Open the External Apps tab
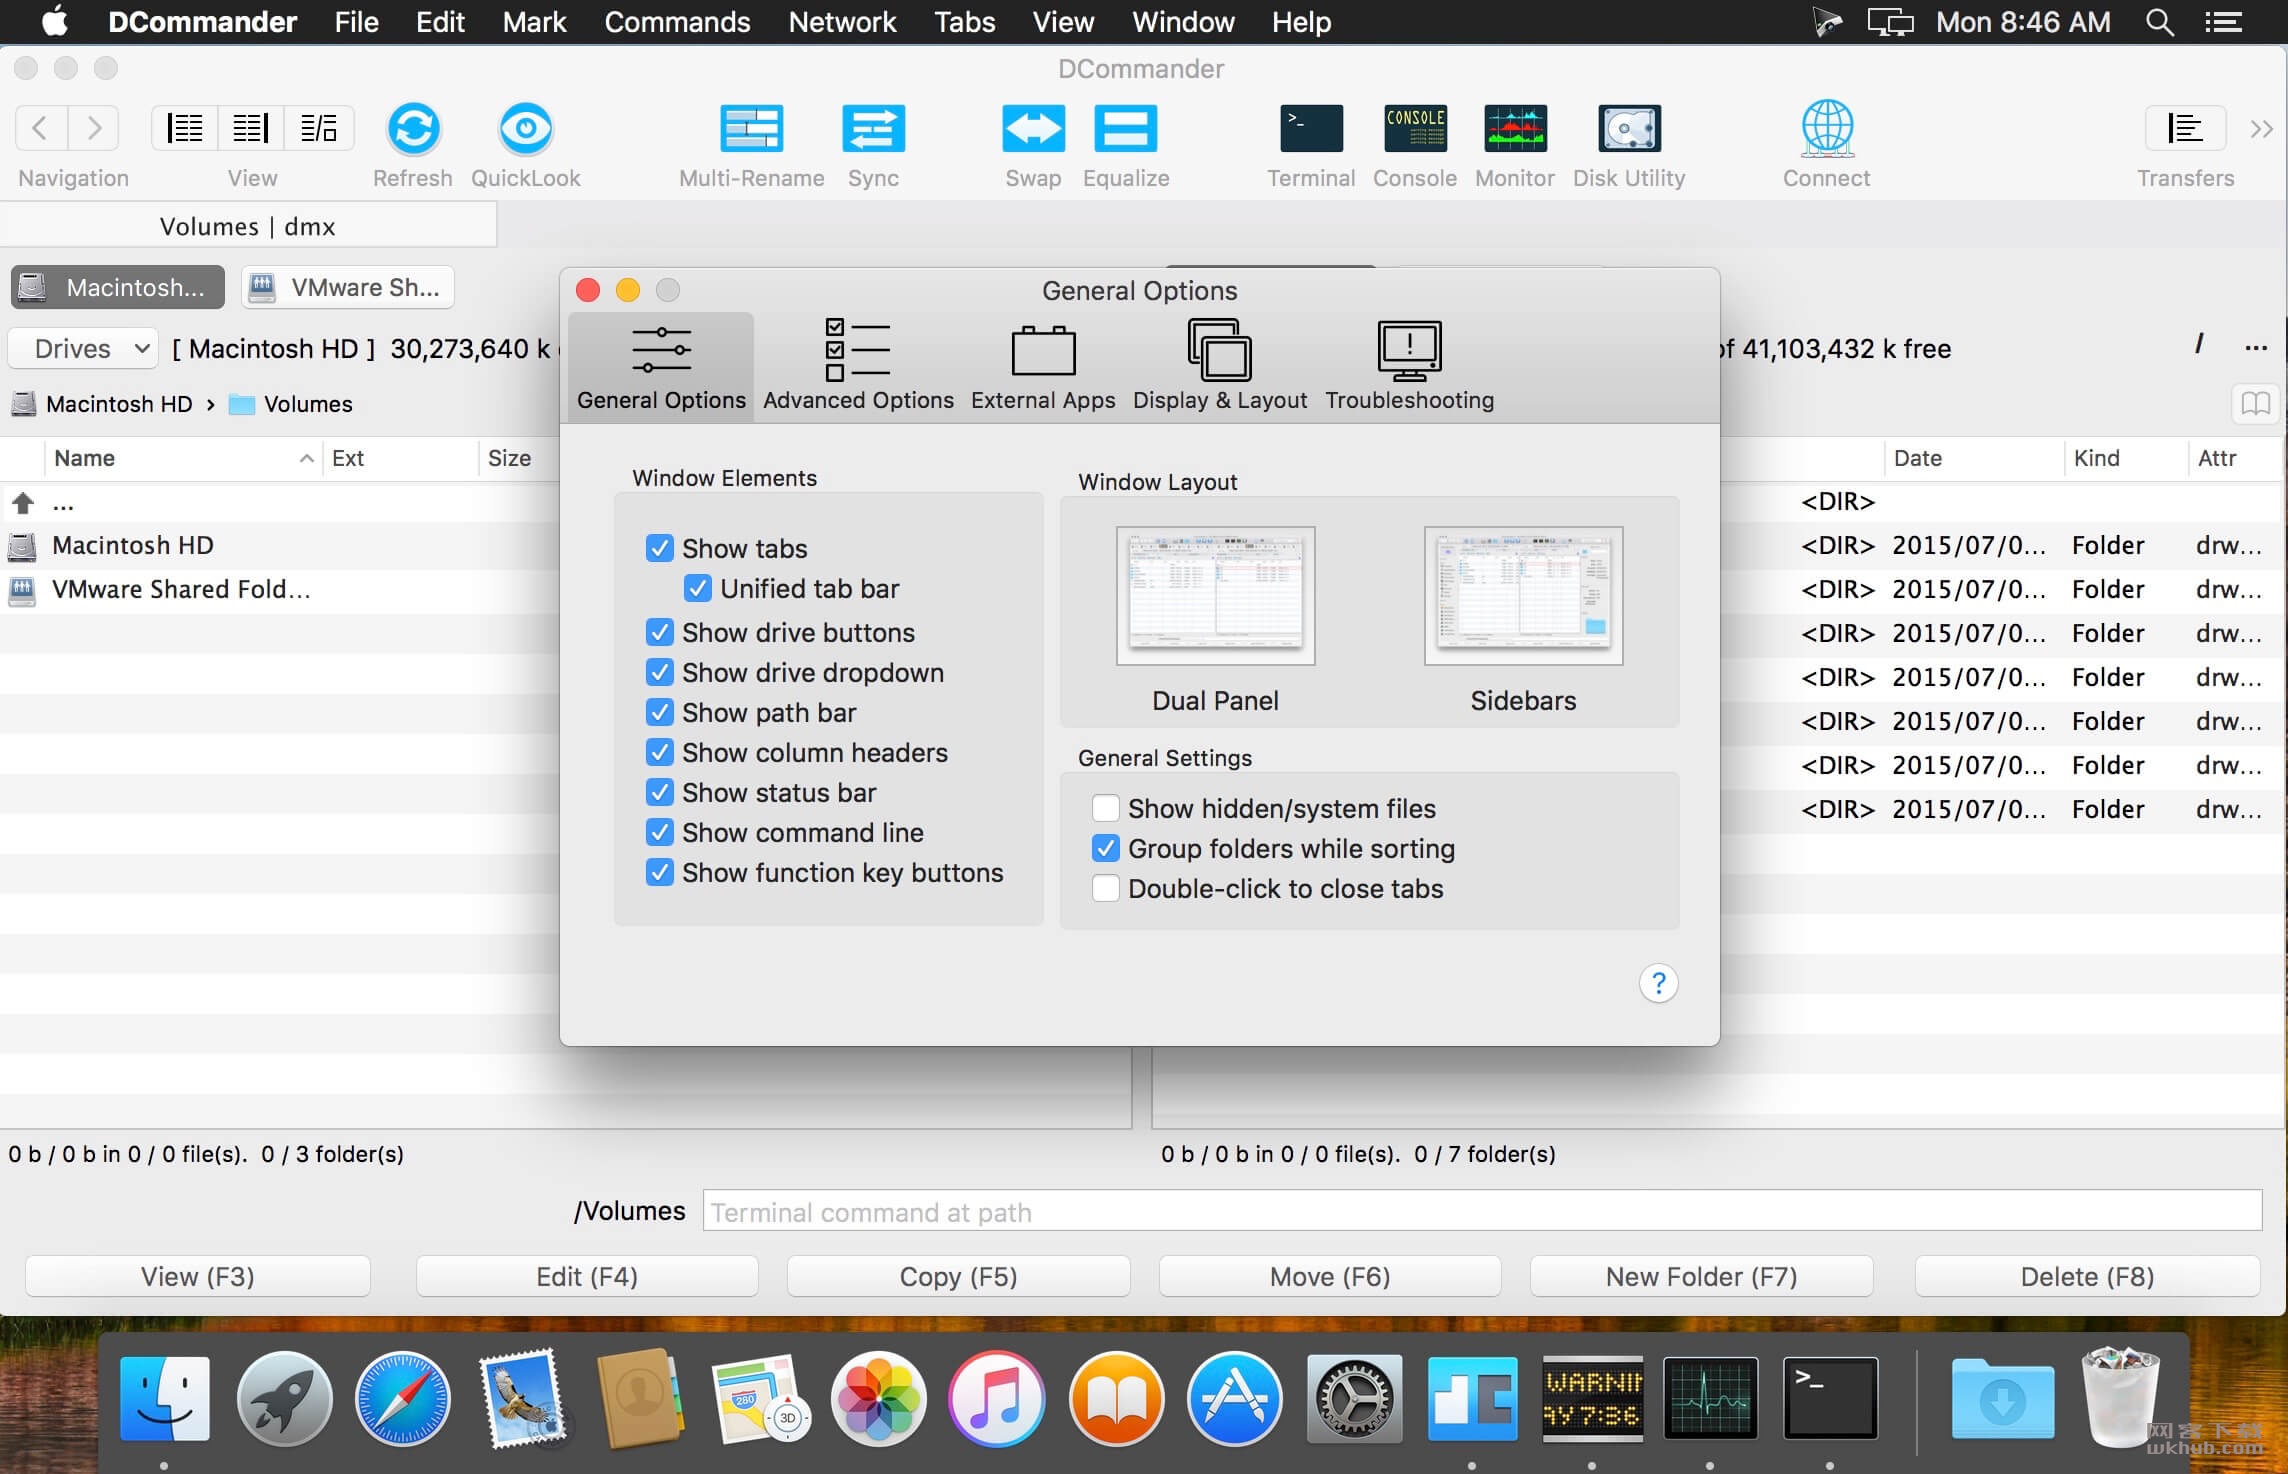 point(1043,365)
